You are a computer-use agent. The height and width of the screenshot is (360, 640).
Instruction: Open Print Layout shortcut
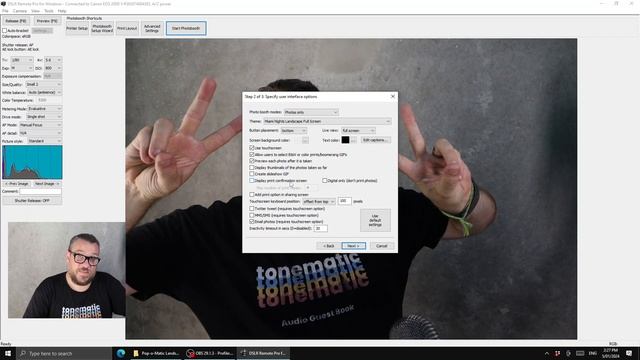point(127,28)
